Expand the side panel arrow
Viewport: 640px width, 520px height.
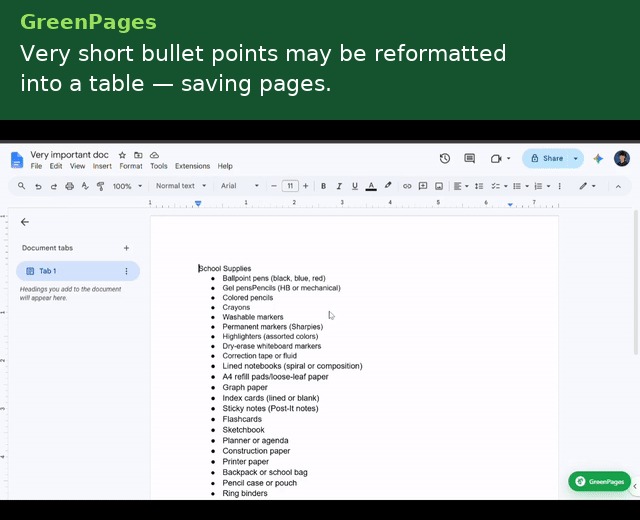(635, 486)
